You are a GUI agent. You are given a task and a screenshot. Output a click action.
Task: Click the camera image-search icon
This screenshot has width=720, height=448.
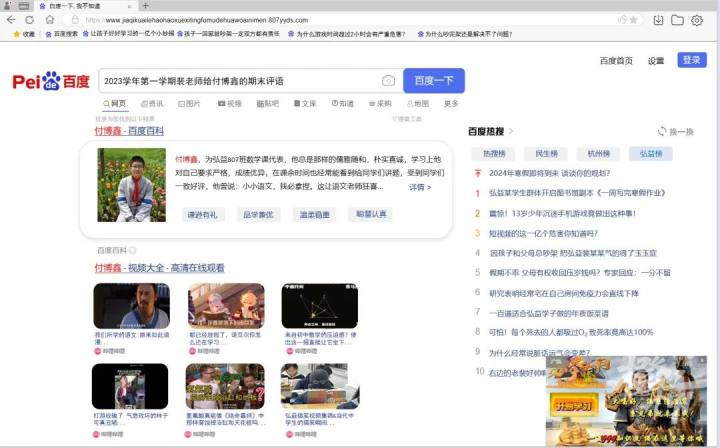(x=388, y=81)
